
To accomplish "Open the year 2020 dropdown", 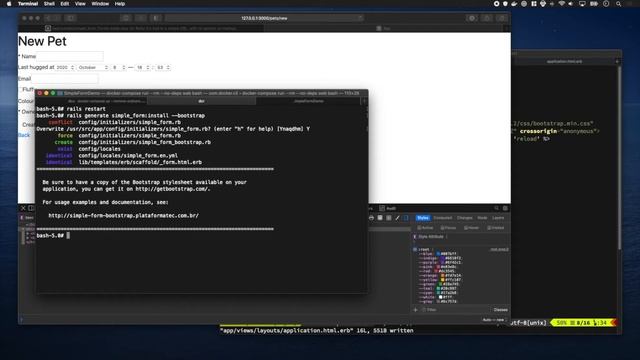I will click(x=65, y=67).
